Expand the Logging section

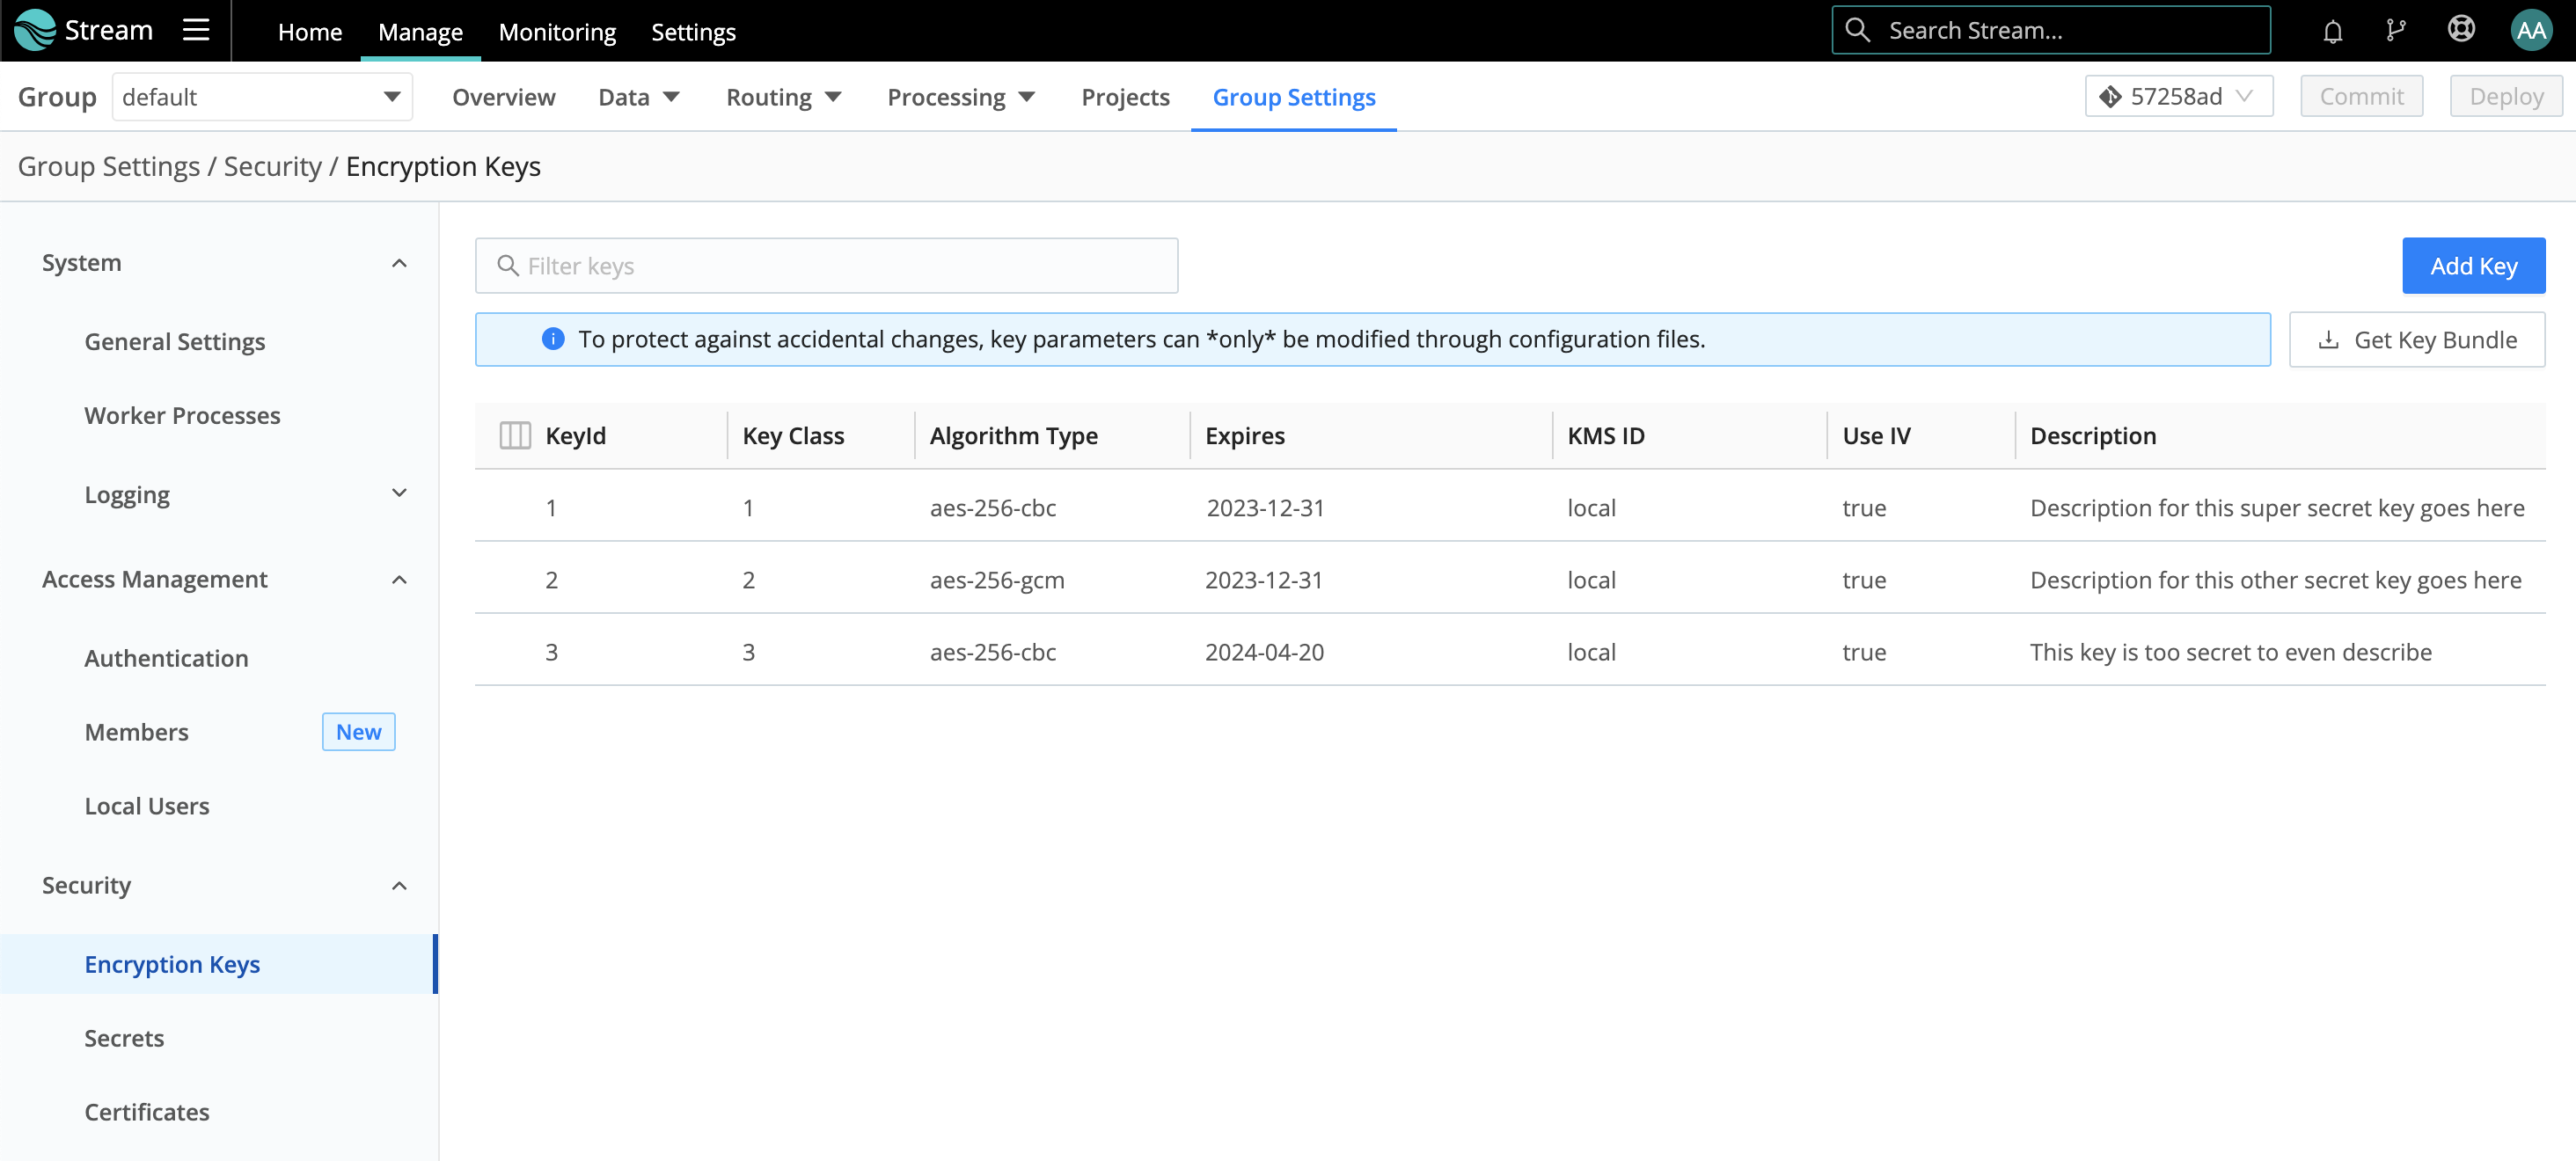pyautogui.click(x=399, y=493)
